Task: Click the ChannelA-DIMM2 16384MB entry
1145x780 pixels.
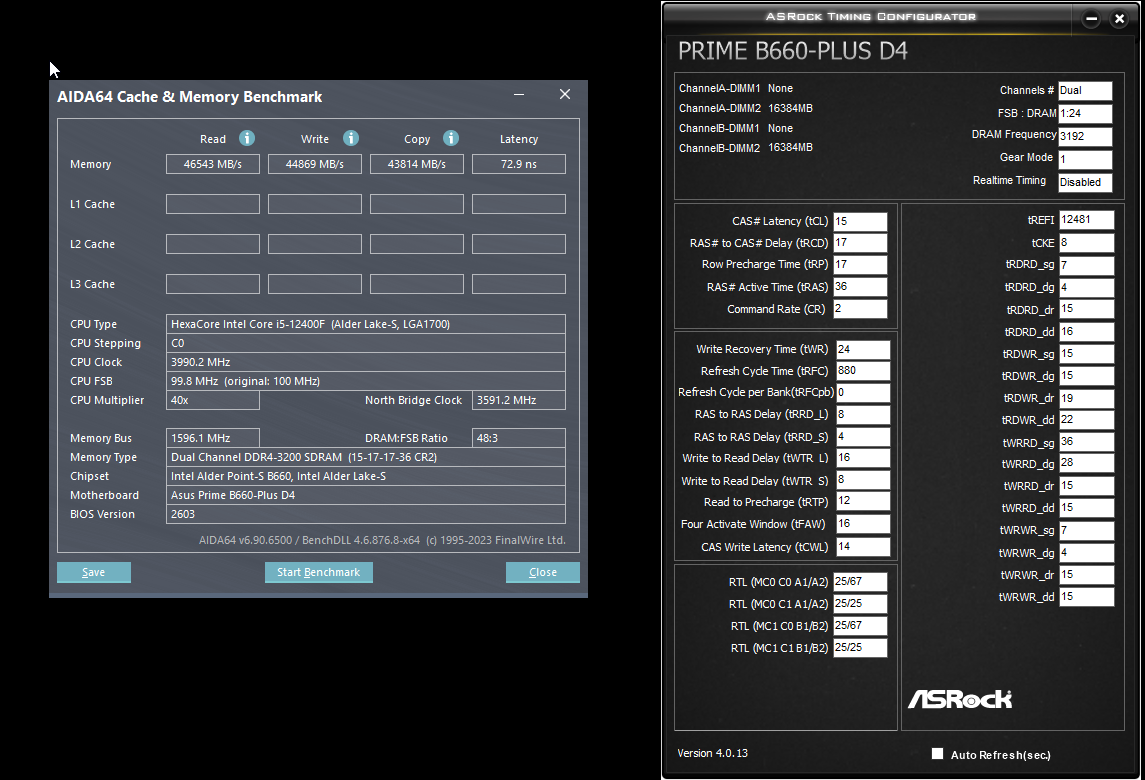Action: click(746, 108)
